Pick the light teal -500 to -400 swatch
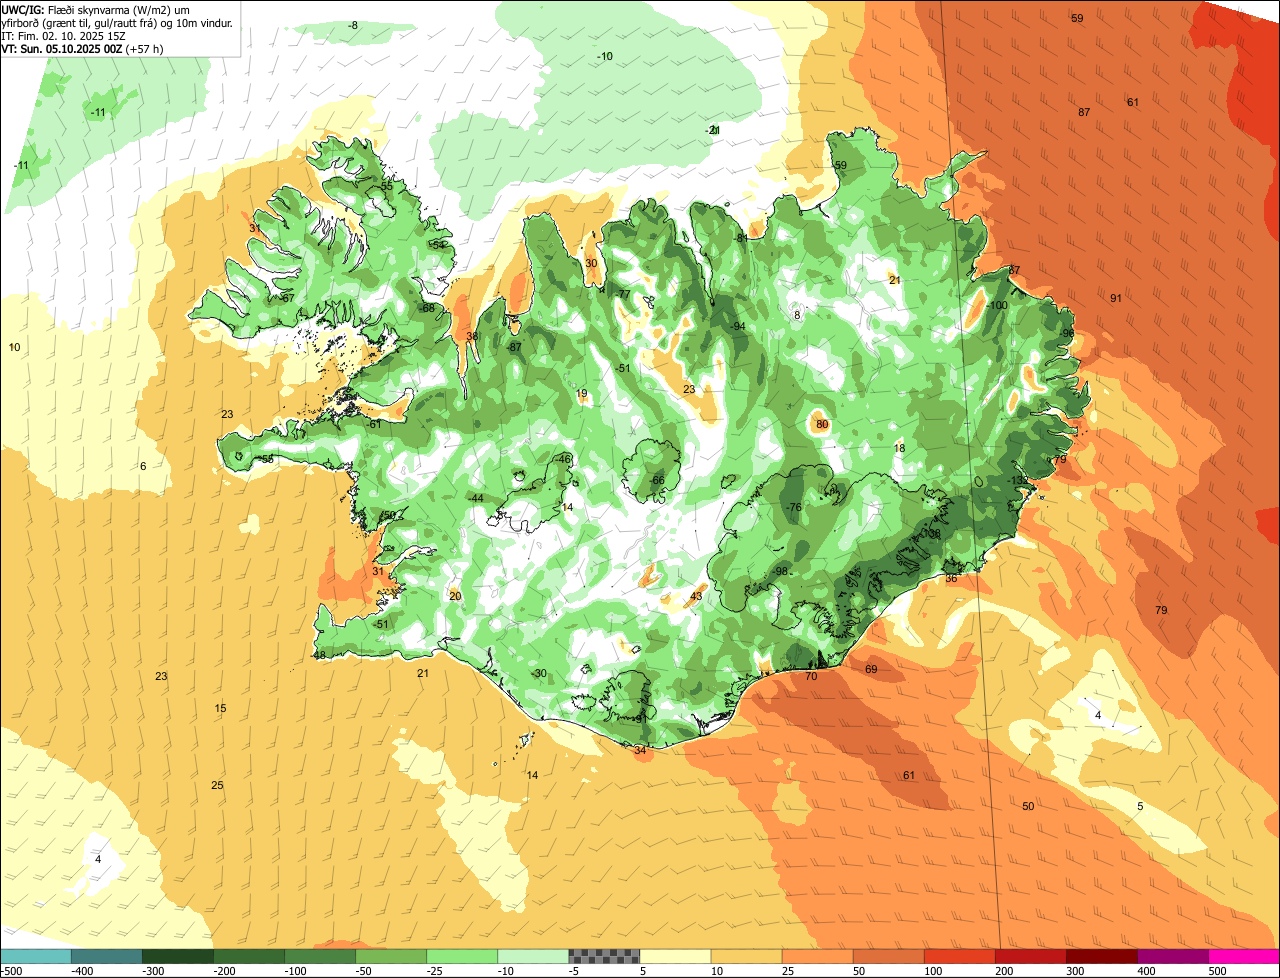 click(35, 956)
